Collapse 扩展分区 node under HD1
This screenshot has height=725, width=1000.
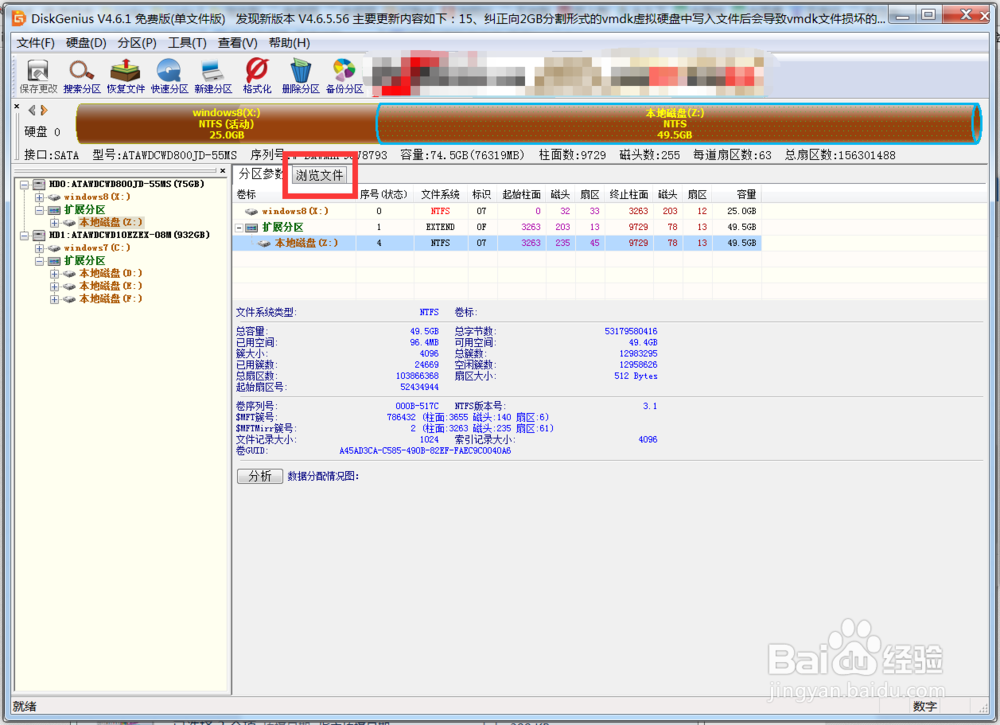(40, 261)
